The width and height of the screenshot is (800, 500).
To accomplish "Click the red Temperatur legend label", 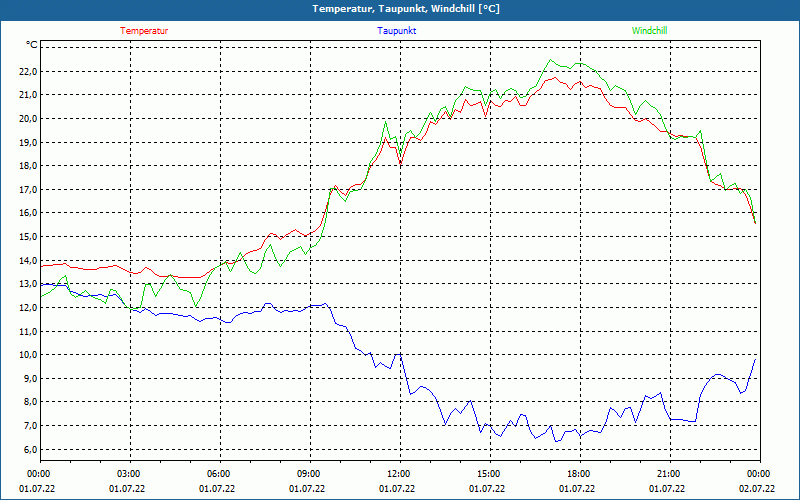I will click(144, 31).
